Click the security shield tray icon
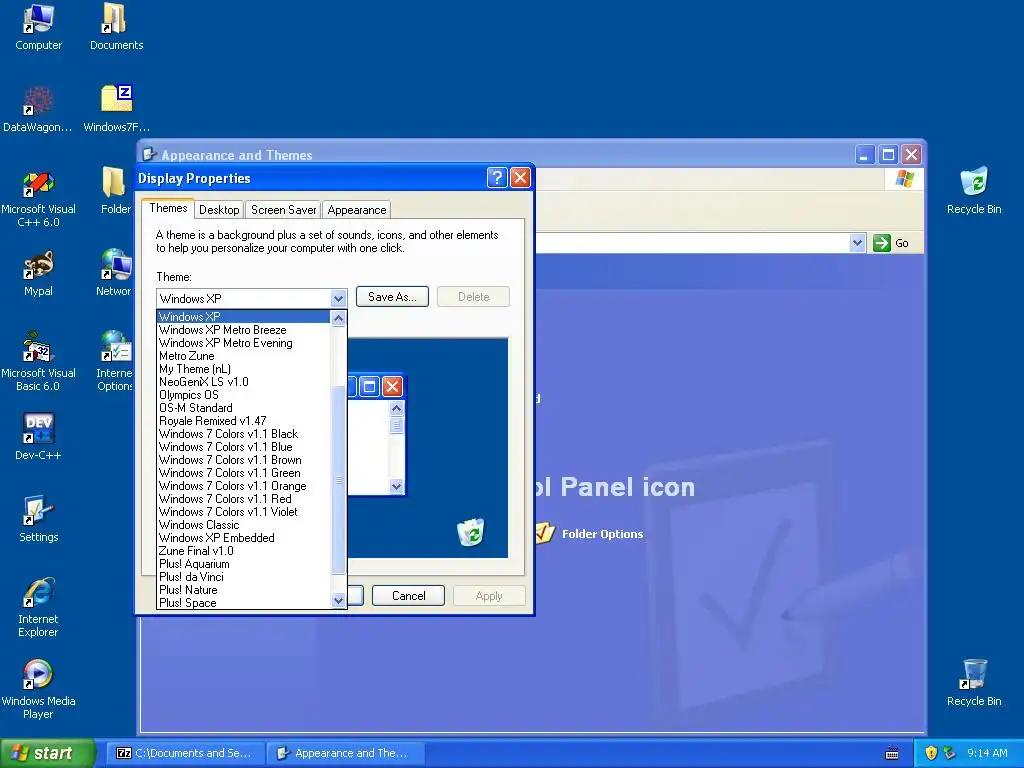The height and width of the screenshot is (768, 1024). (x=931, y=753)
